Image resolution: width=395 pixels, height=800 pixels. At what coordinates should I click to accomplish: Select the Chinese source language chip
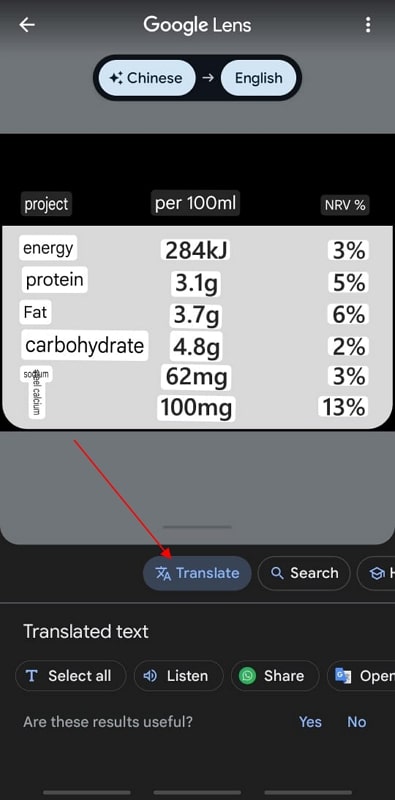[x=146, y=78]
